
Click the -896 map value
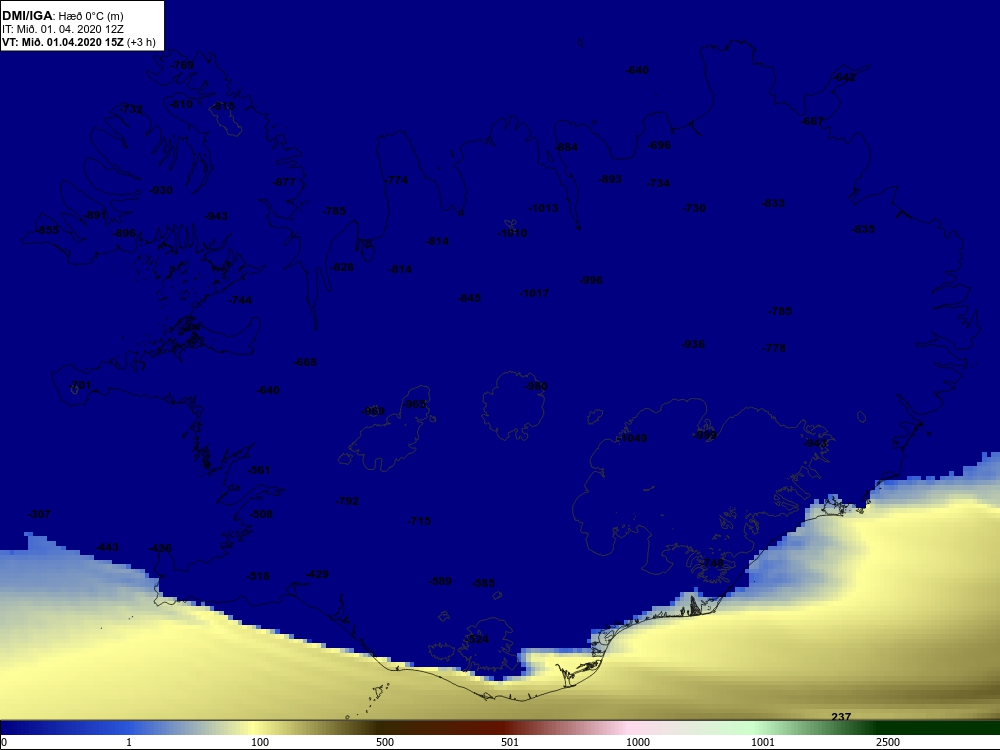[124, 233]
